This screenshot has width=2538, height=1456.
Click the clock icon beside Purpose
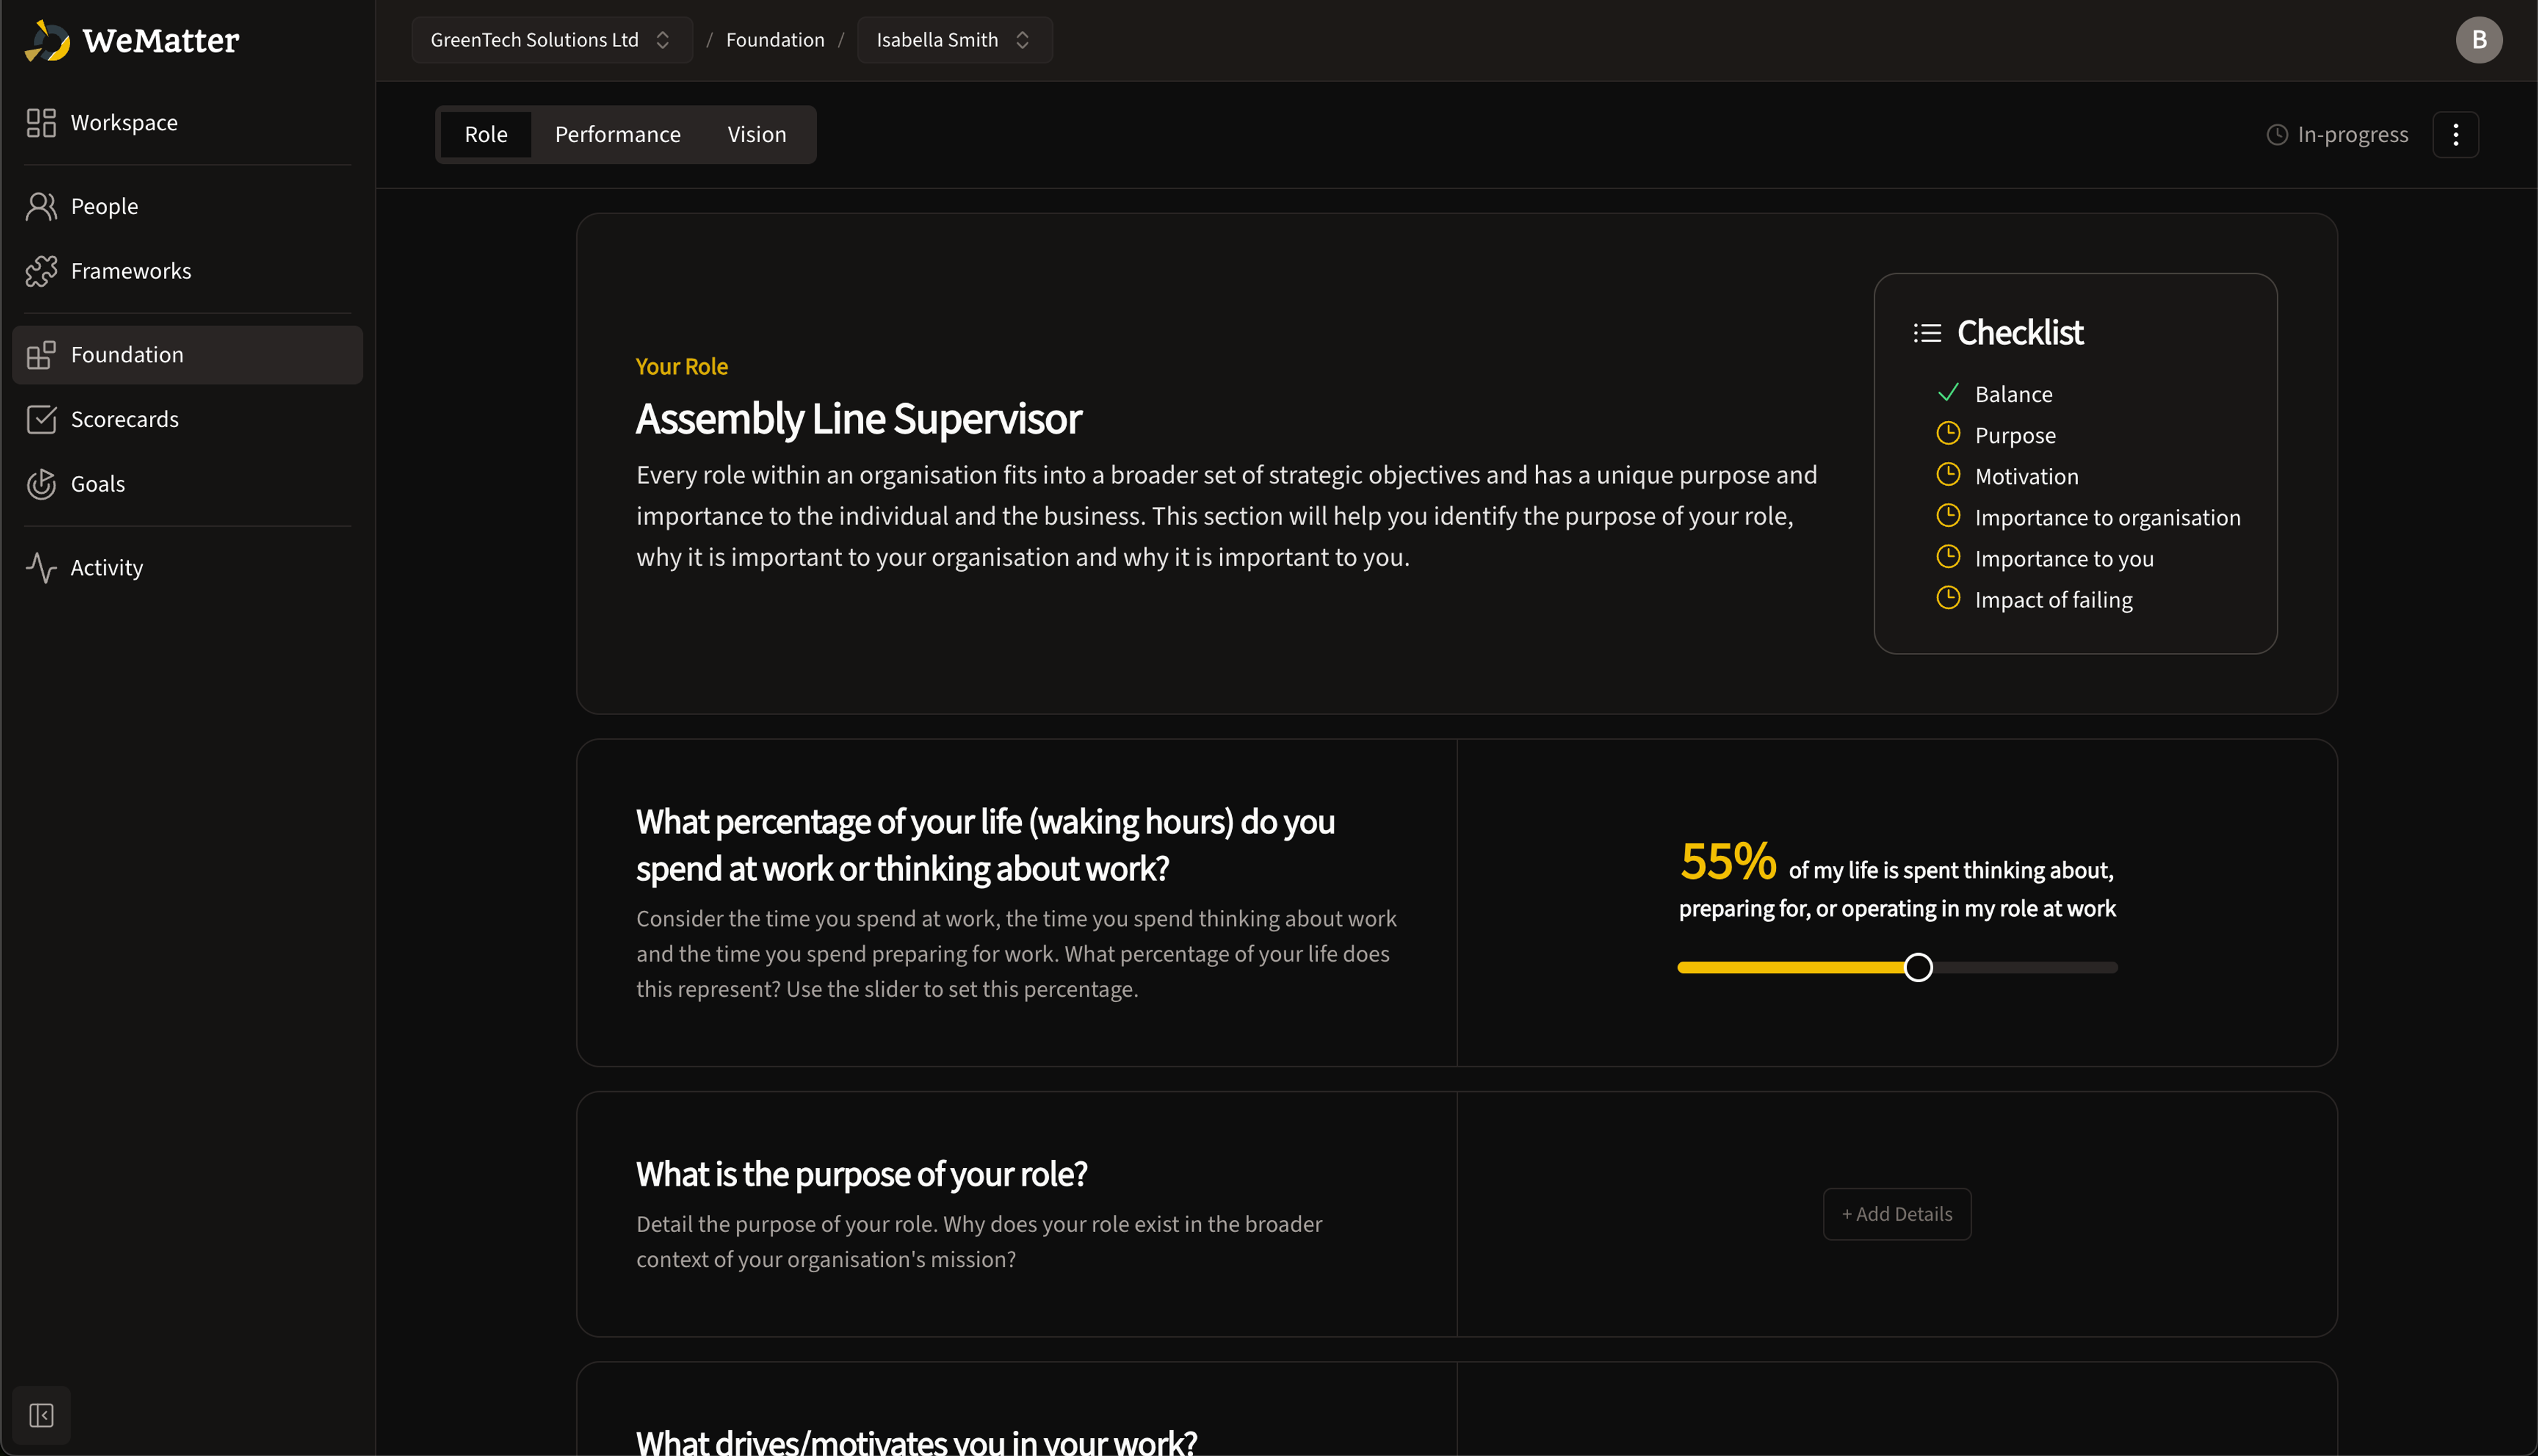(1948, 433)
